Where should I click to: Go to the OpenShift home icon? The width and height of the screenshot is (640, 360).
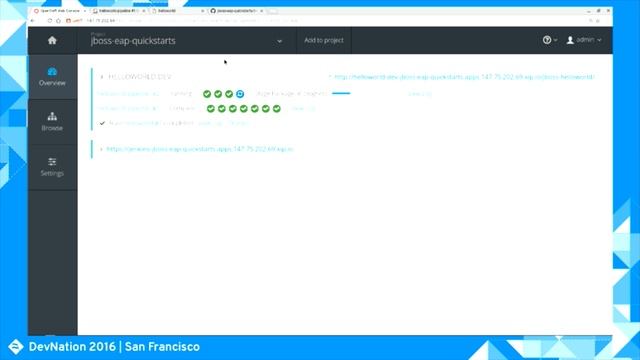52,40
